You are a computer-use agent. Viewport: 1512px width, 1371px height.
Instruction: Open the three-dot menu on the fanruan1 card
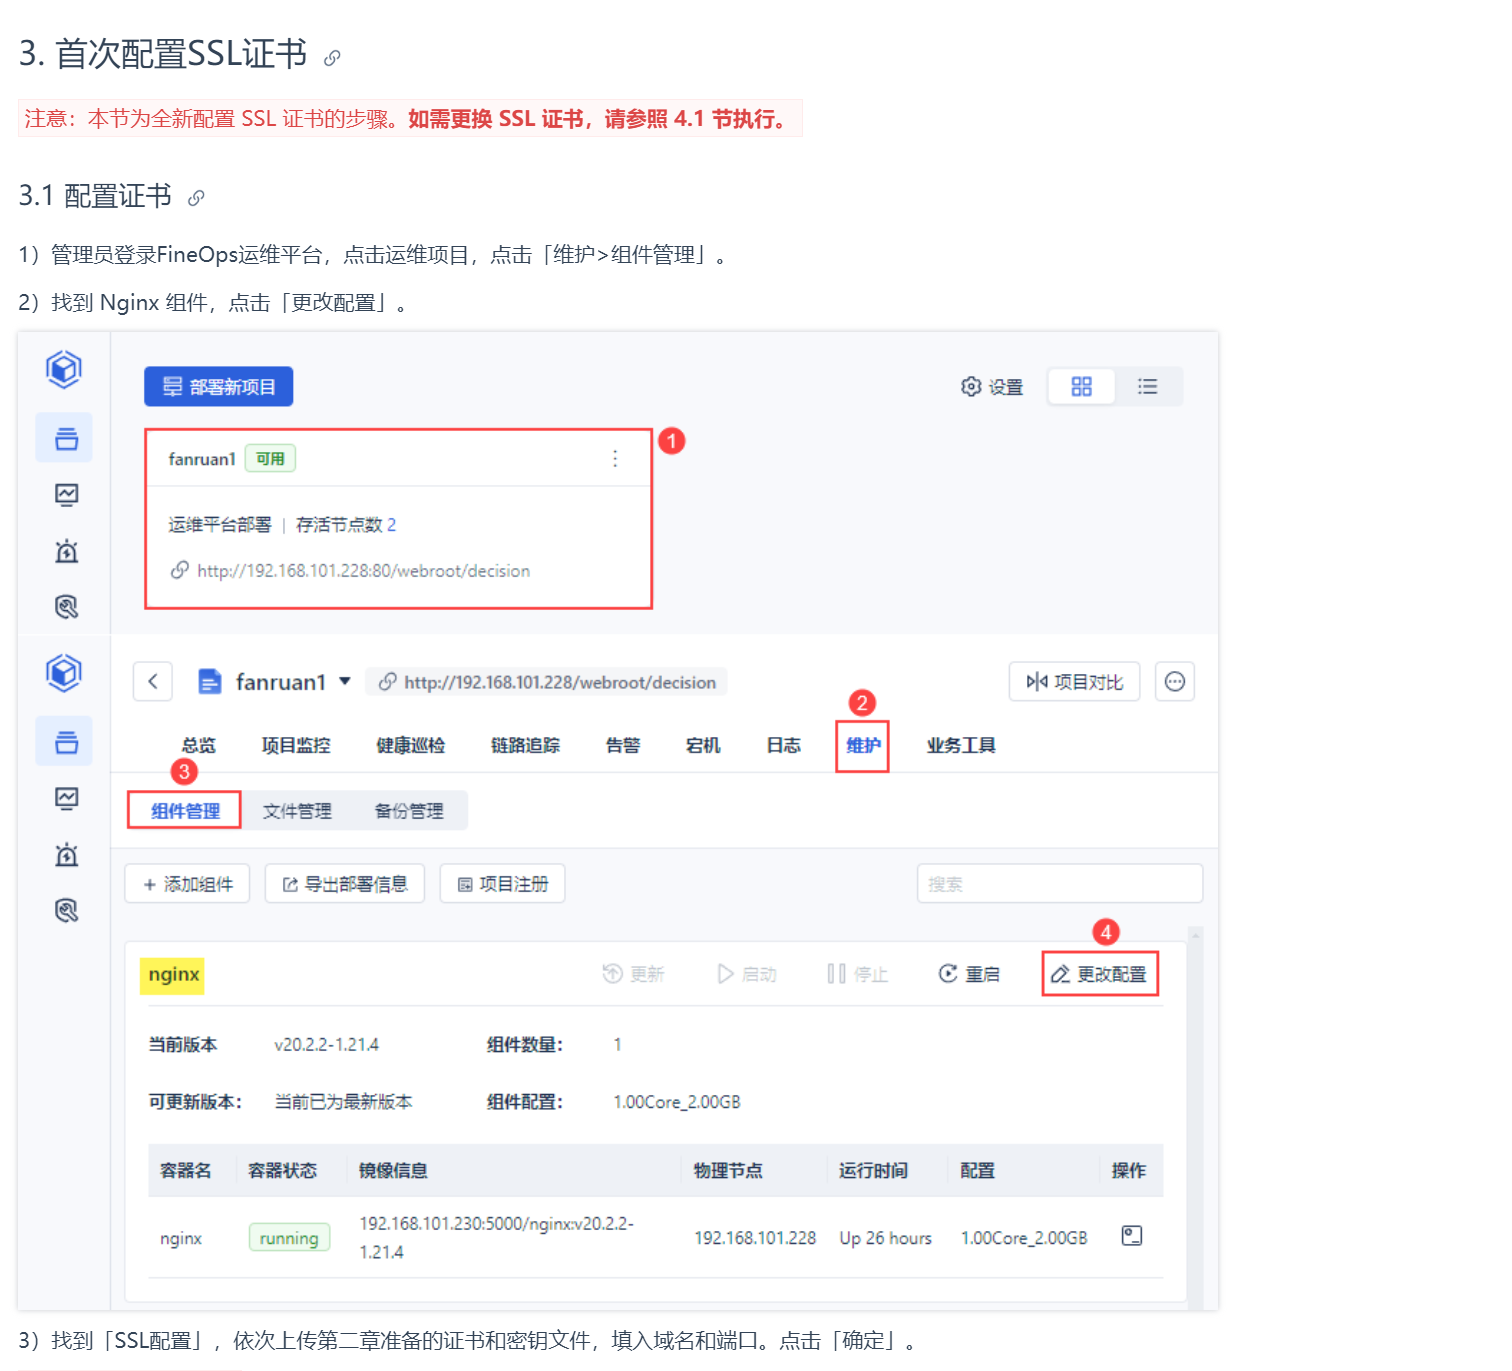click(615, 459)
